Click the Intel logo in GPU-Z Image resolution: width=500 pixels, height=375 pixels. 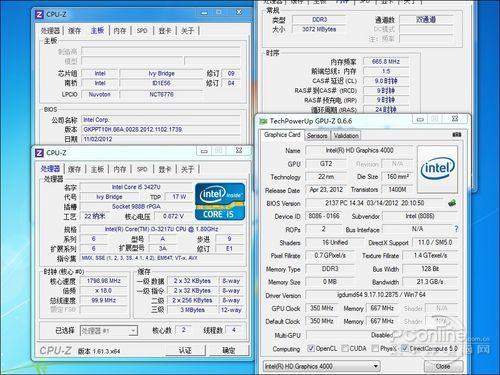click(x=438, y=169)
